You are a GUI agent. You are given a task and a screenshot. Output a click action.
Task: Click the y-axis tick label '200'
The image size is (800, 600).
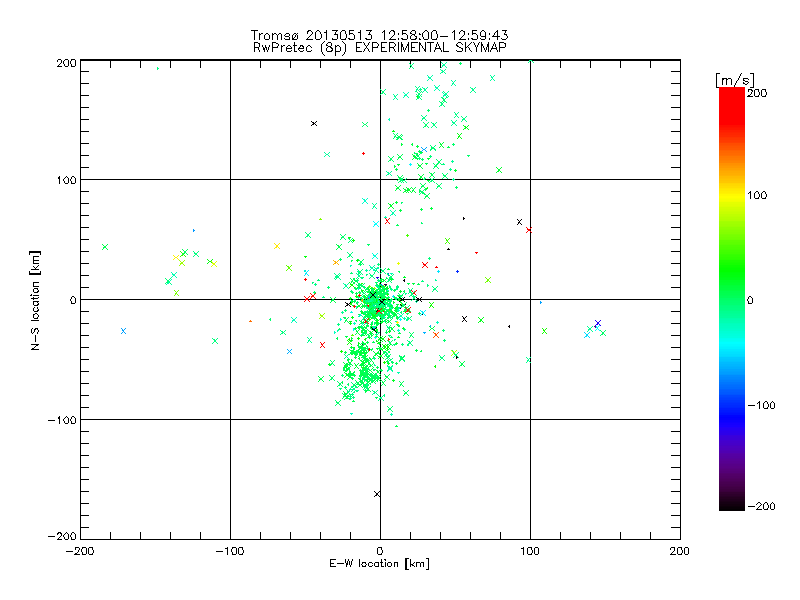(66, 63)
